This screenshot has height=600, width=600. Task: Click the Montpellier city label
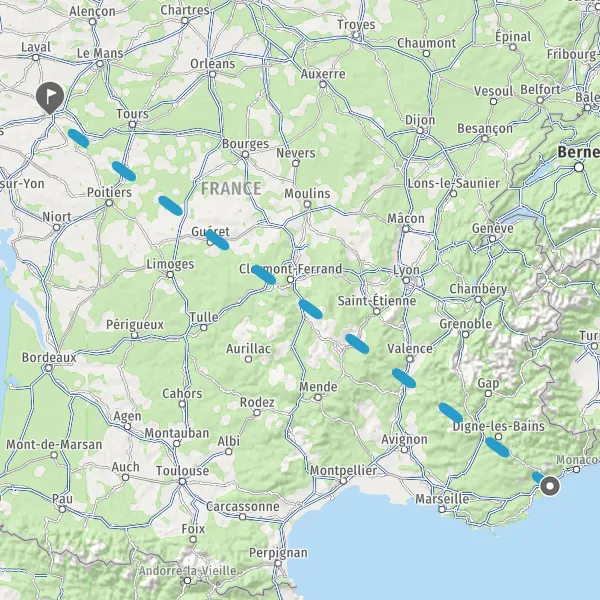[343, 470]
